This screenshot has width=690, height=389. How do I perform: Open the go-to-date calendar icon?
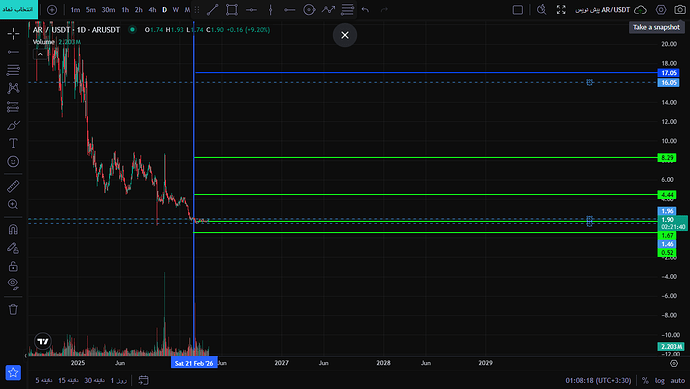143,380
